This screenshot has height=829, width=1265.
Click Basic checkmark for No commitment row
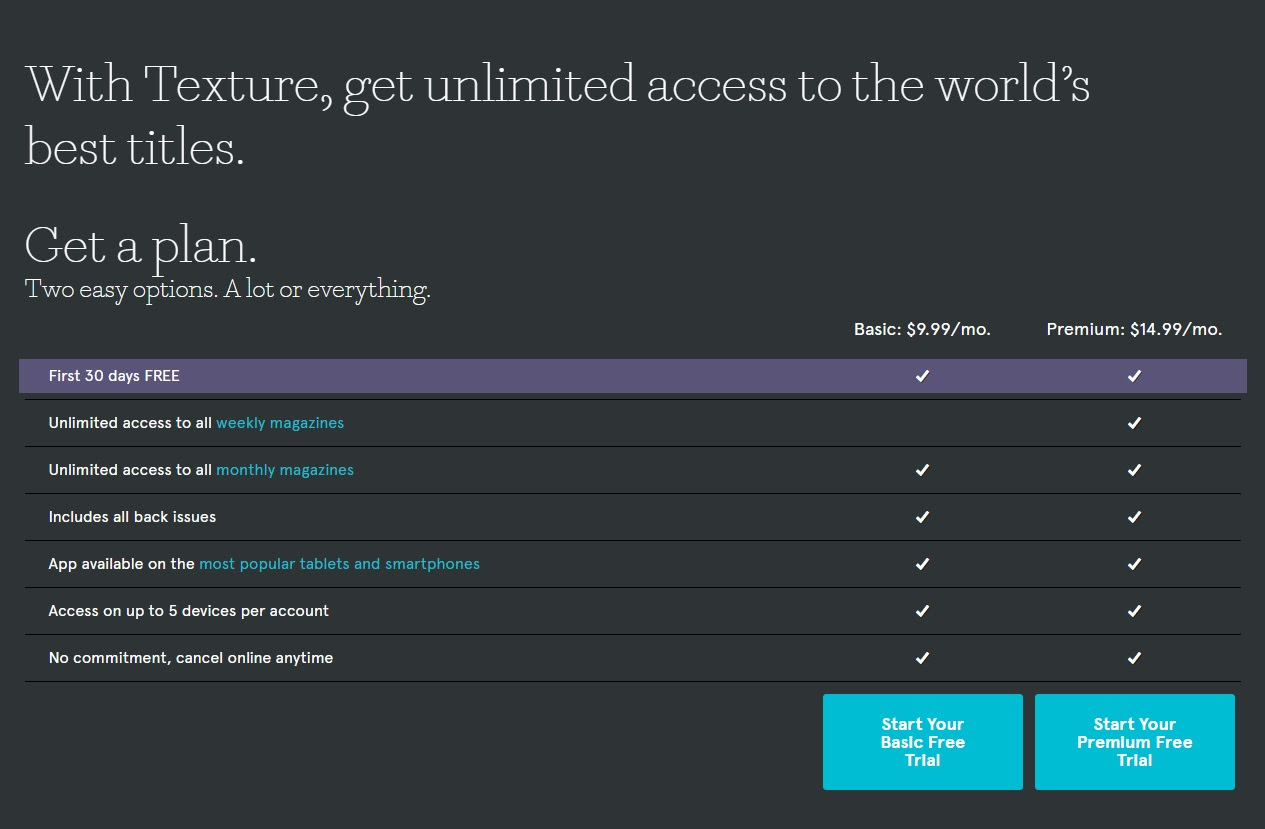[922, 658]
